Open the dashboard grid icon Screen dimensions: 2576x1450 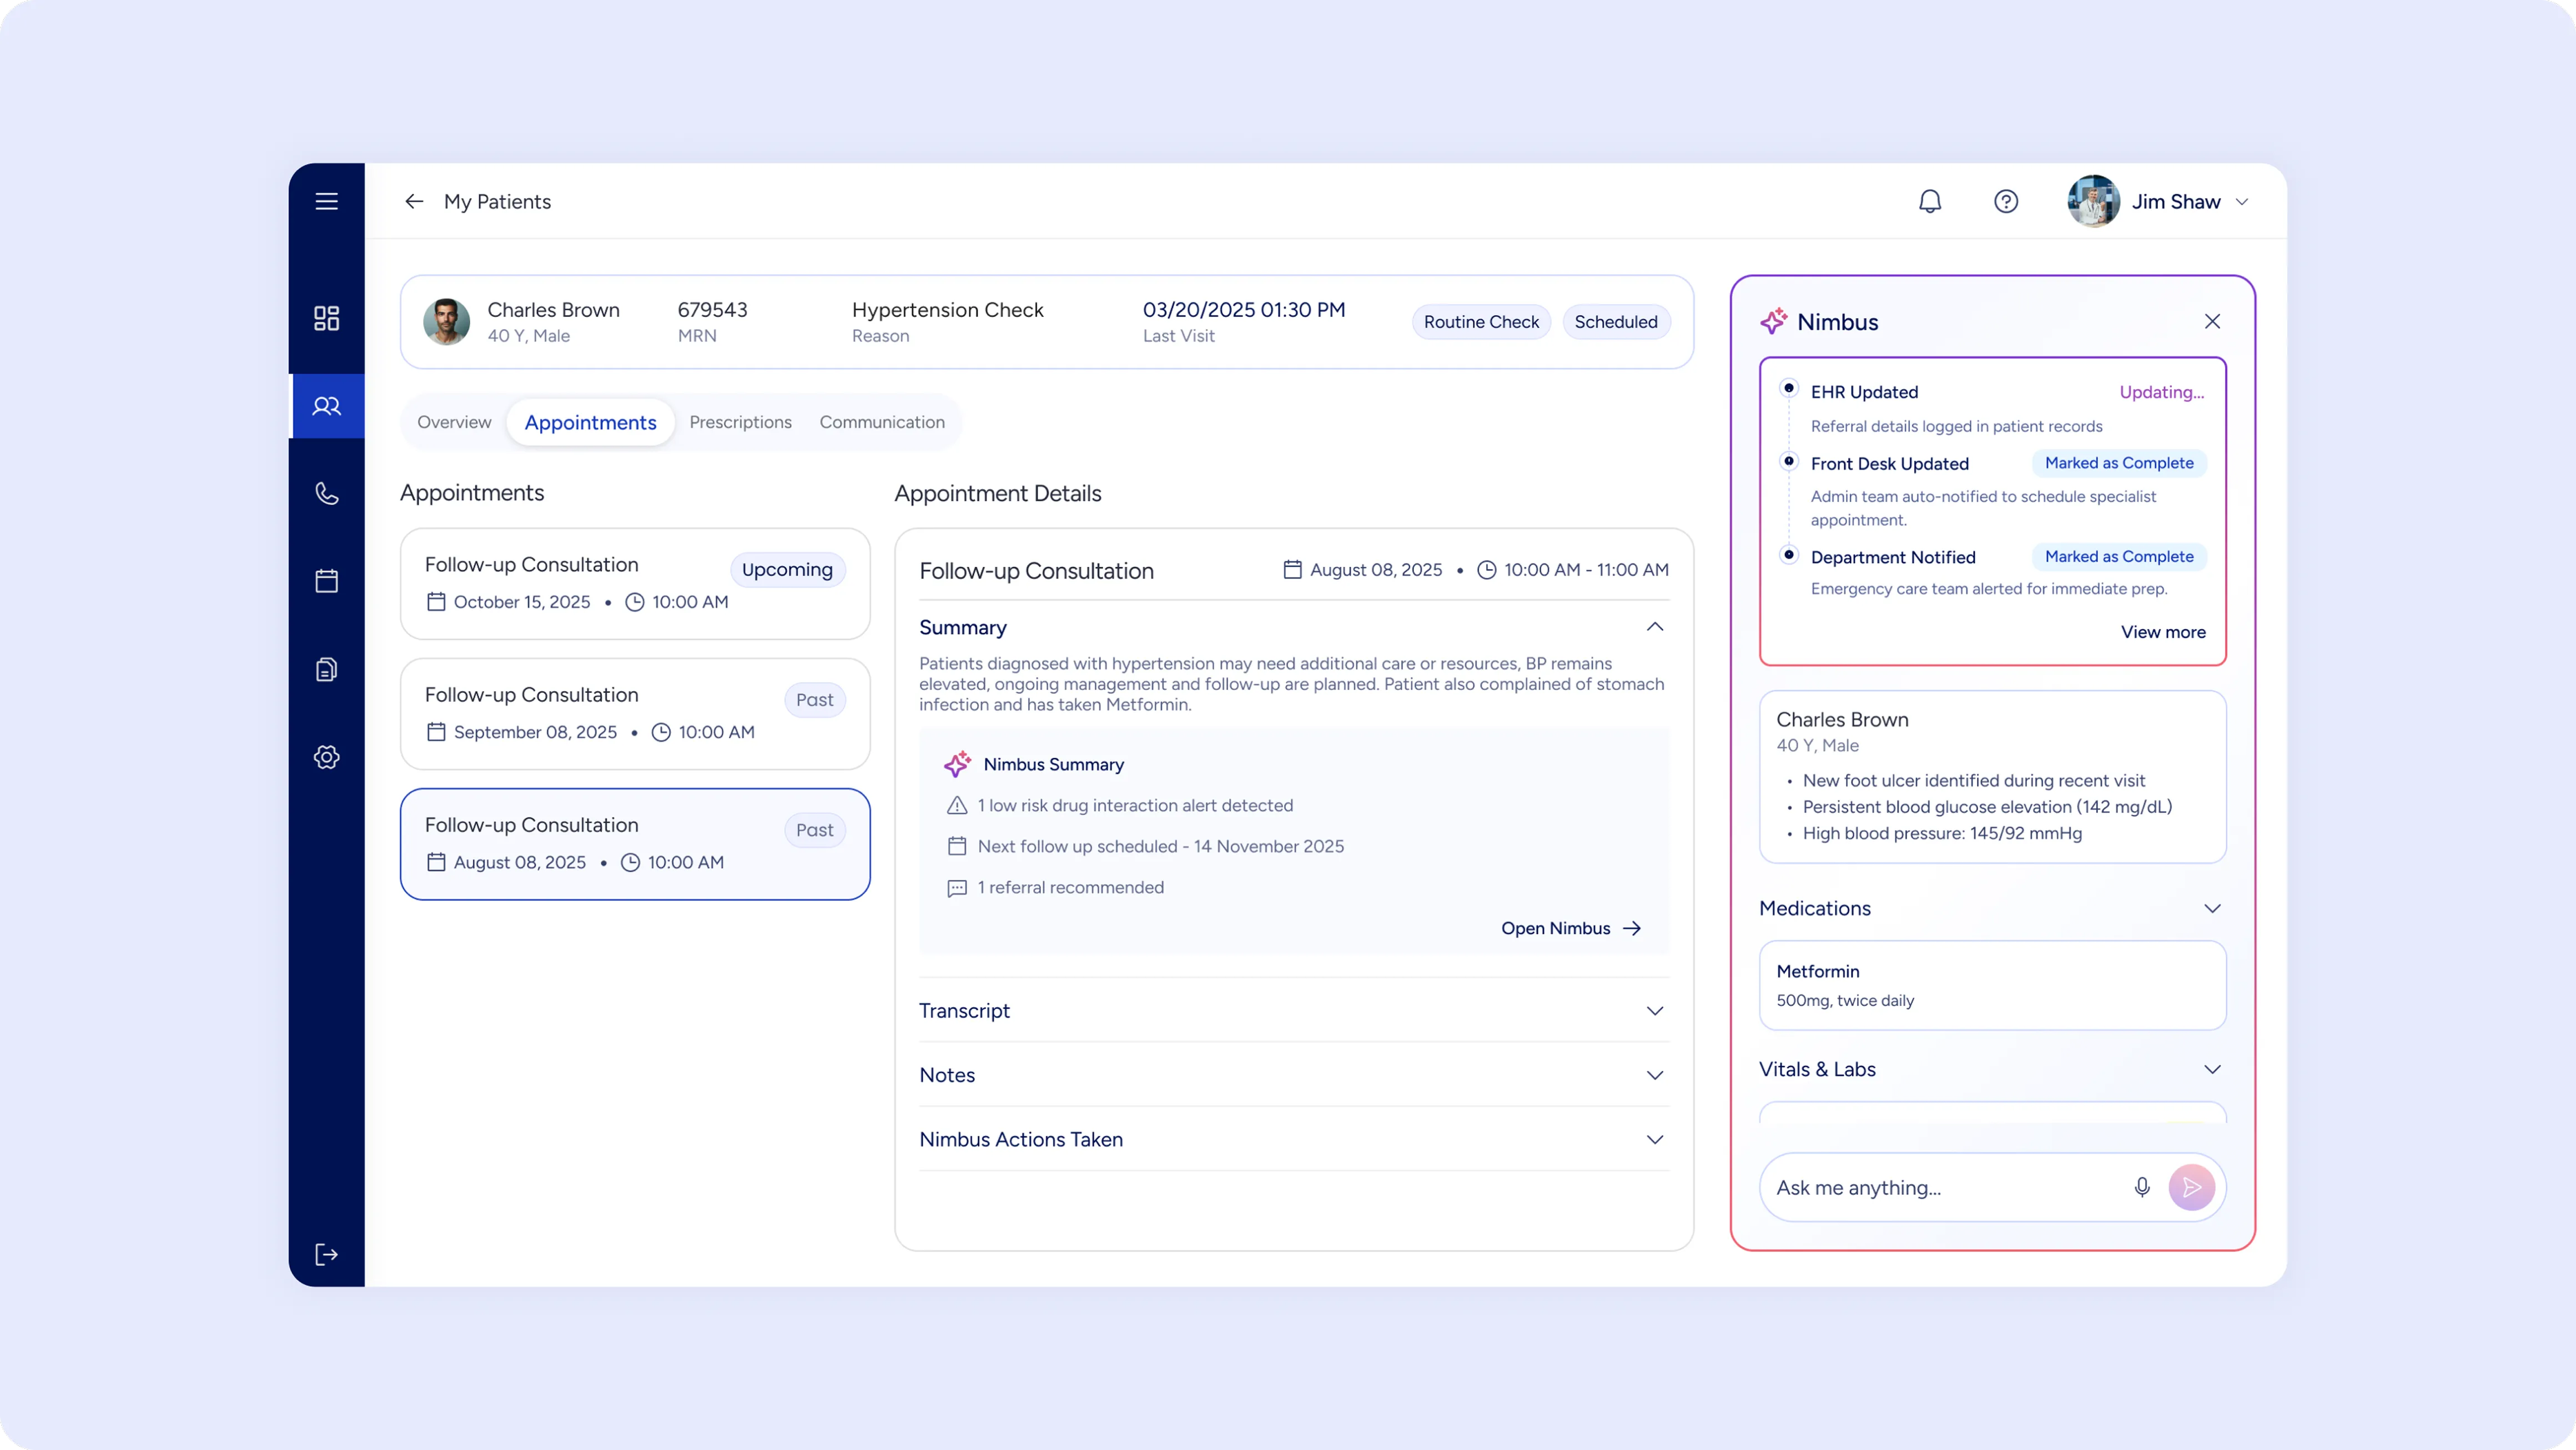pos(326,318)
